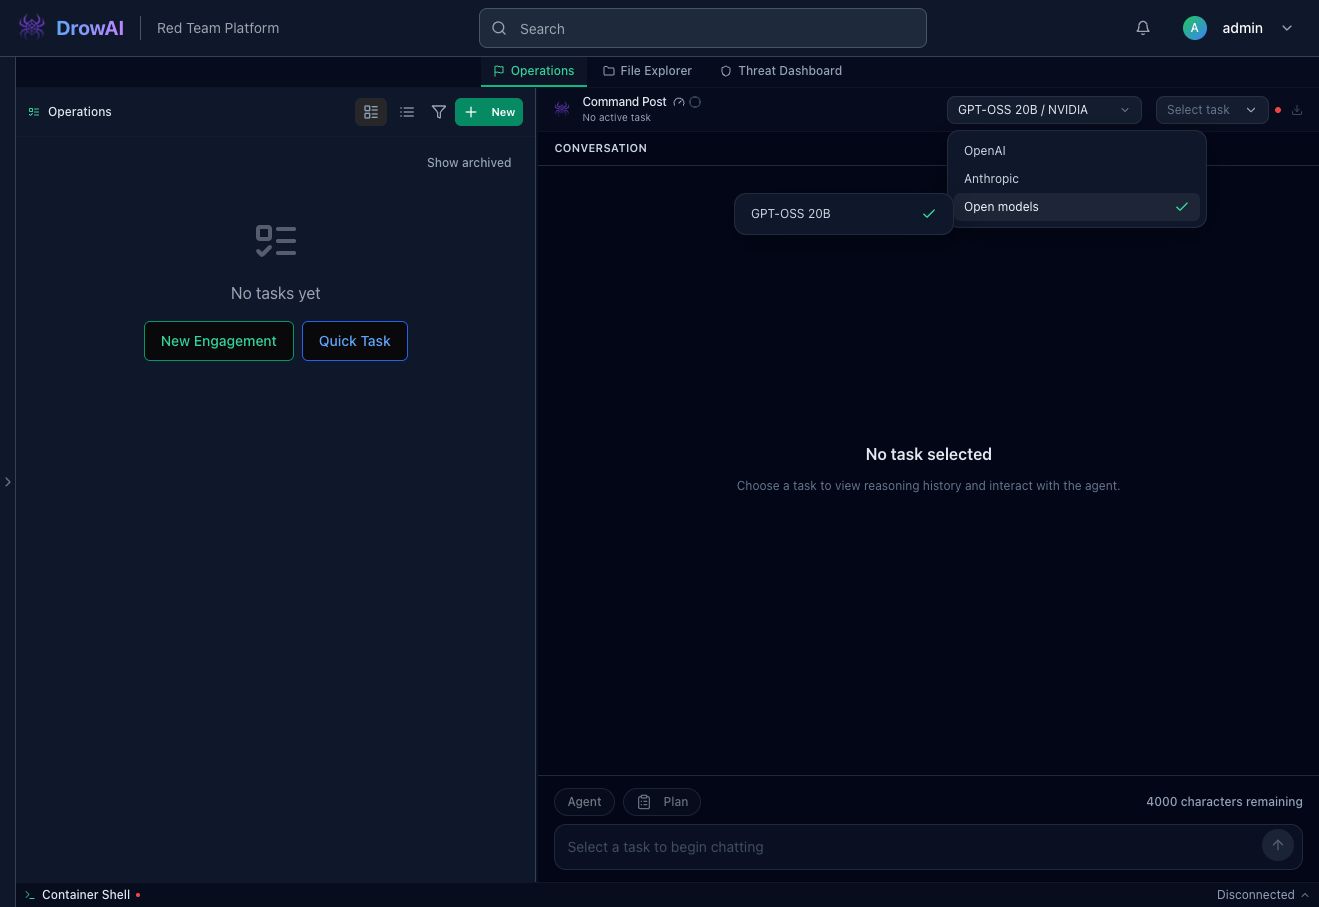Open the GPT-OSS 20B / NVIDIA model dropdown

pyautogui.click(x=1044, y=110)
